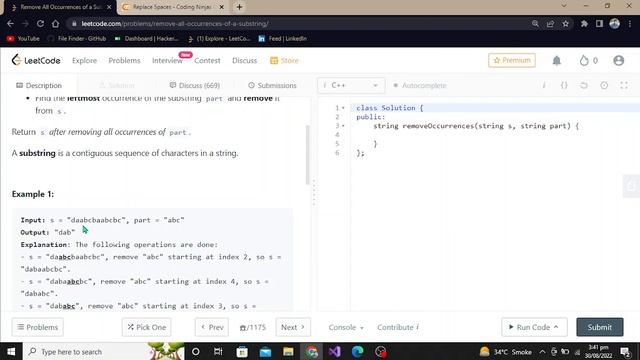The width and height of the screenshot is (640, 360).
Task: Open the weather widget 34°C Smoke
Action: pyautogui.click(x=506, y=351)
